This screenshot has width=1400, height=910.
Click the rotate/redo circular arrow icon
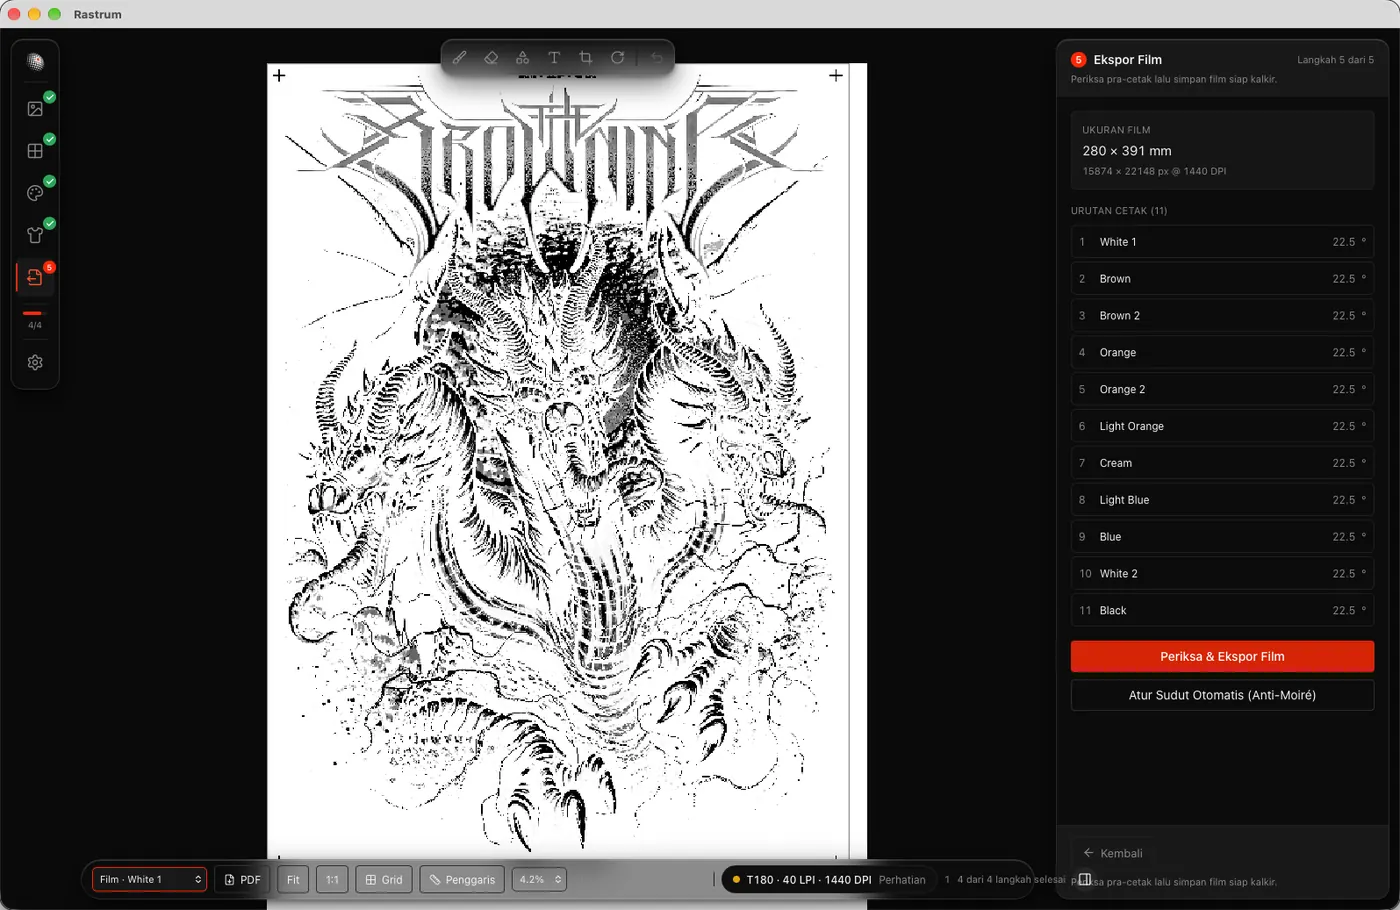(618, 58)
